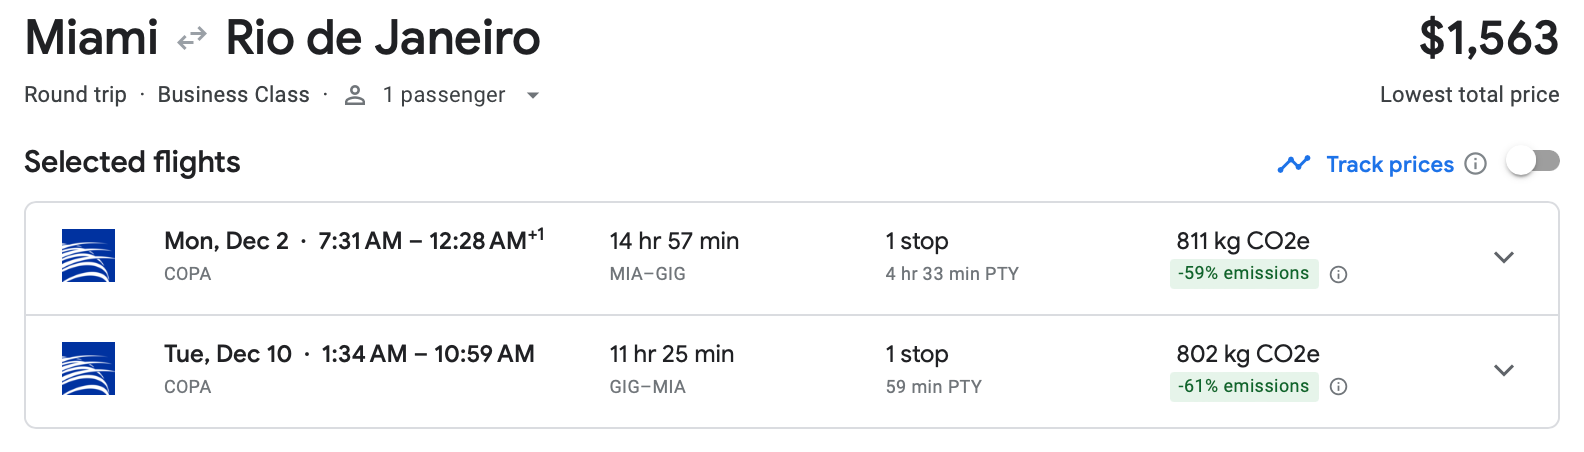The height and width of the screenshot is (452, 1584).
Task: Expand the Tue, Dec 10 flight details
Action: tap(1503, 371)
